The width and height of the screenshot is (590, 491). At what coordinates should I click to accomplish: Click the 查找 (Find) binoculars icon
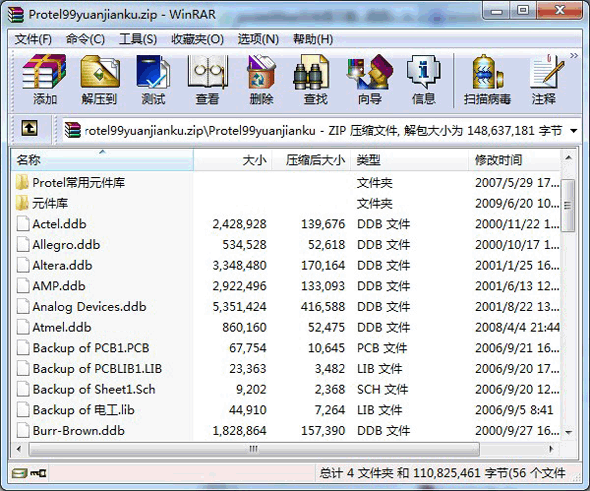(x=315, y=79)
